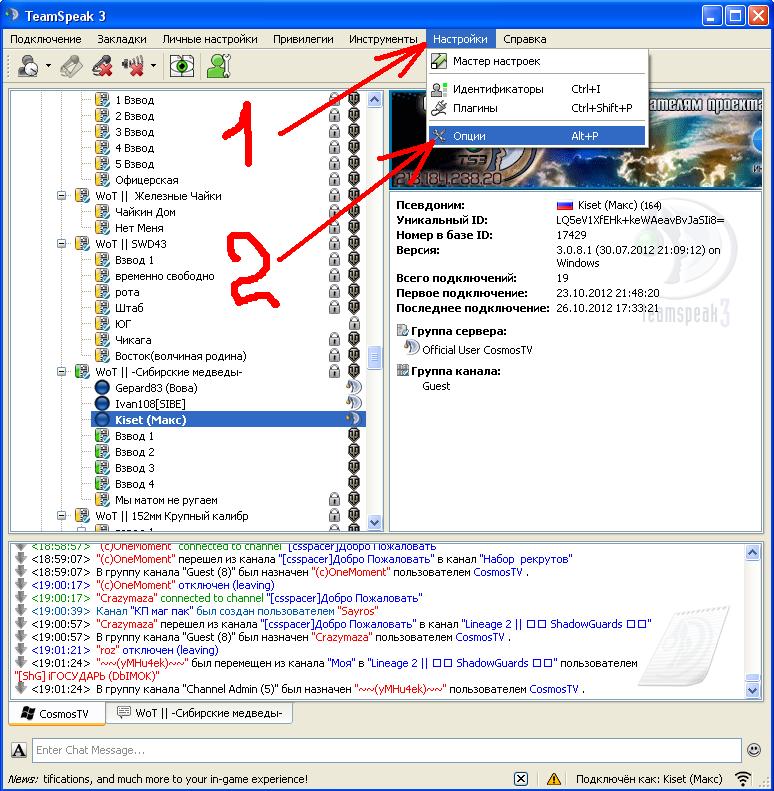Click Russian flag icon next to Kiset
The width and height of the screenshot is (774, 791).
[565, 205]
